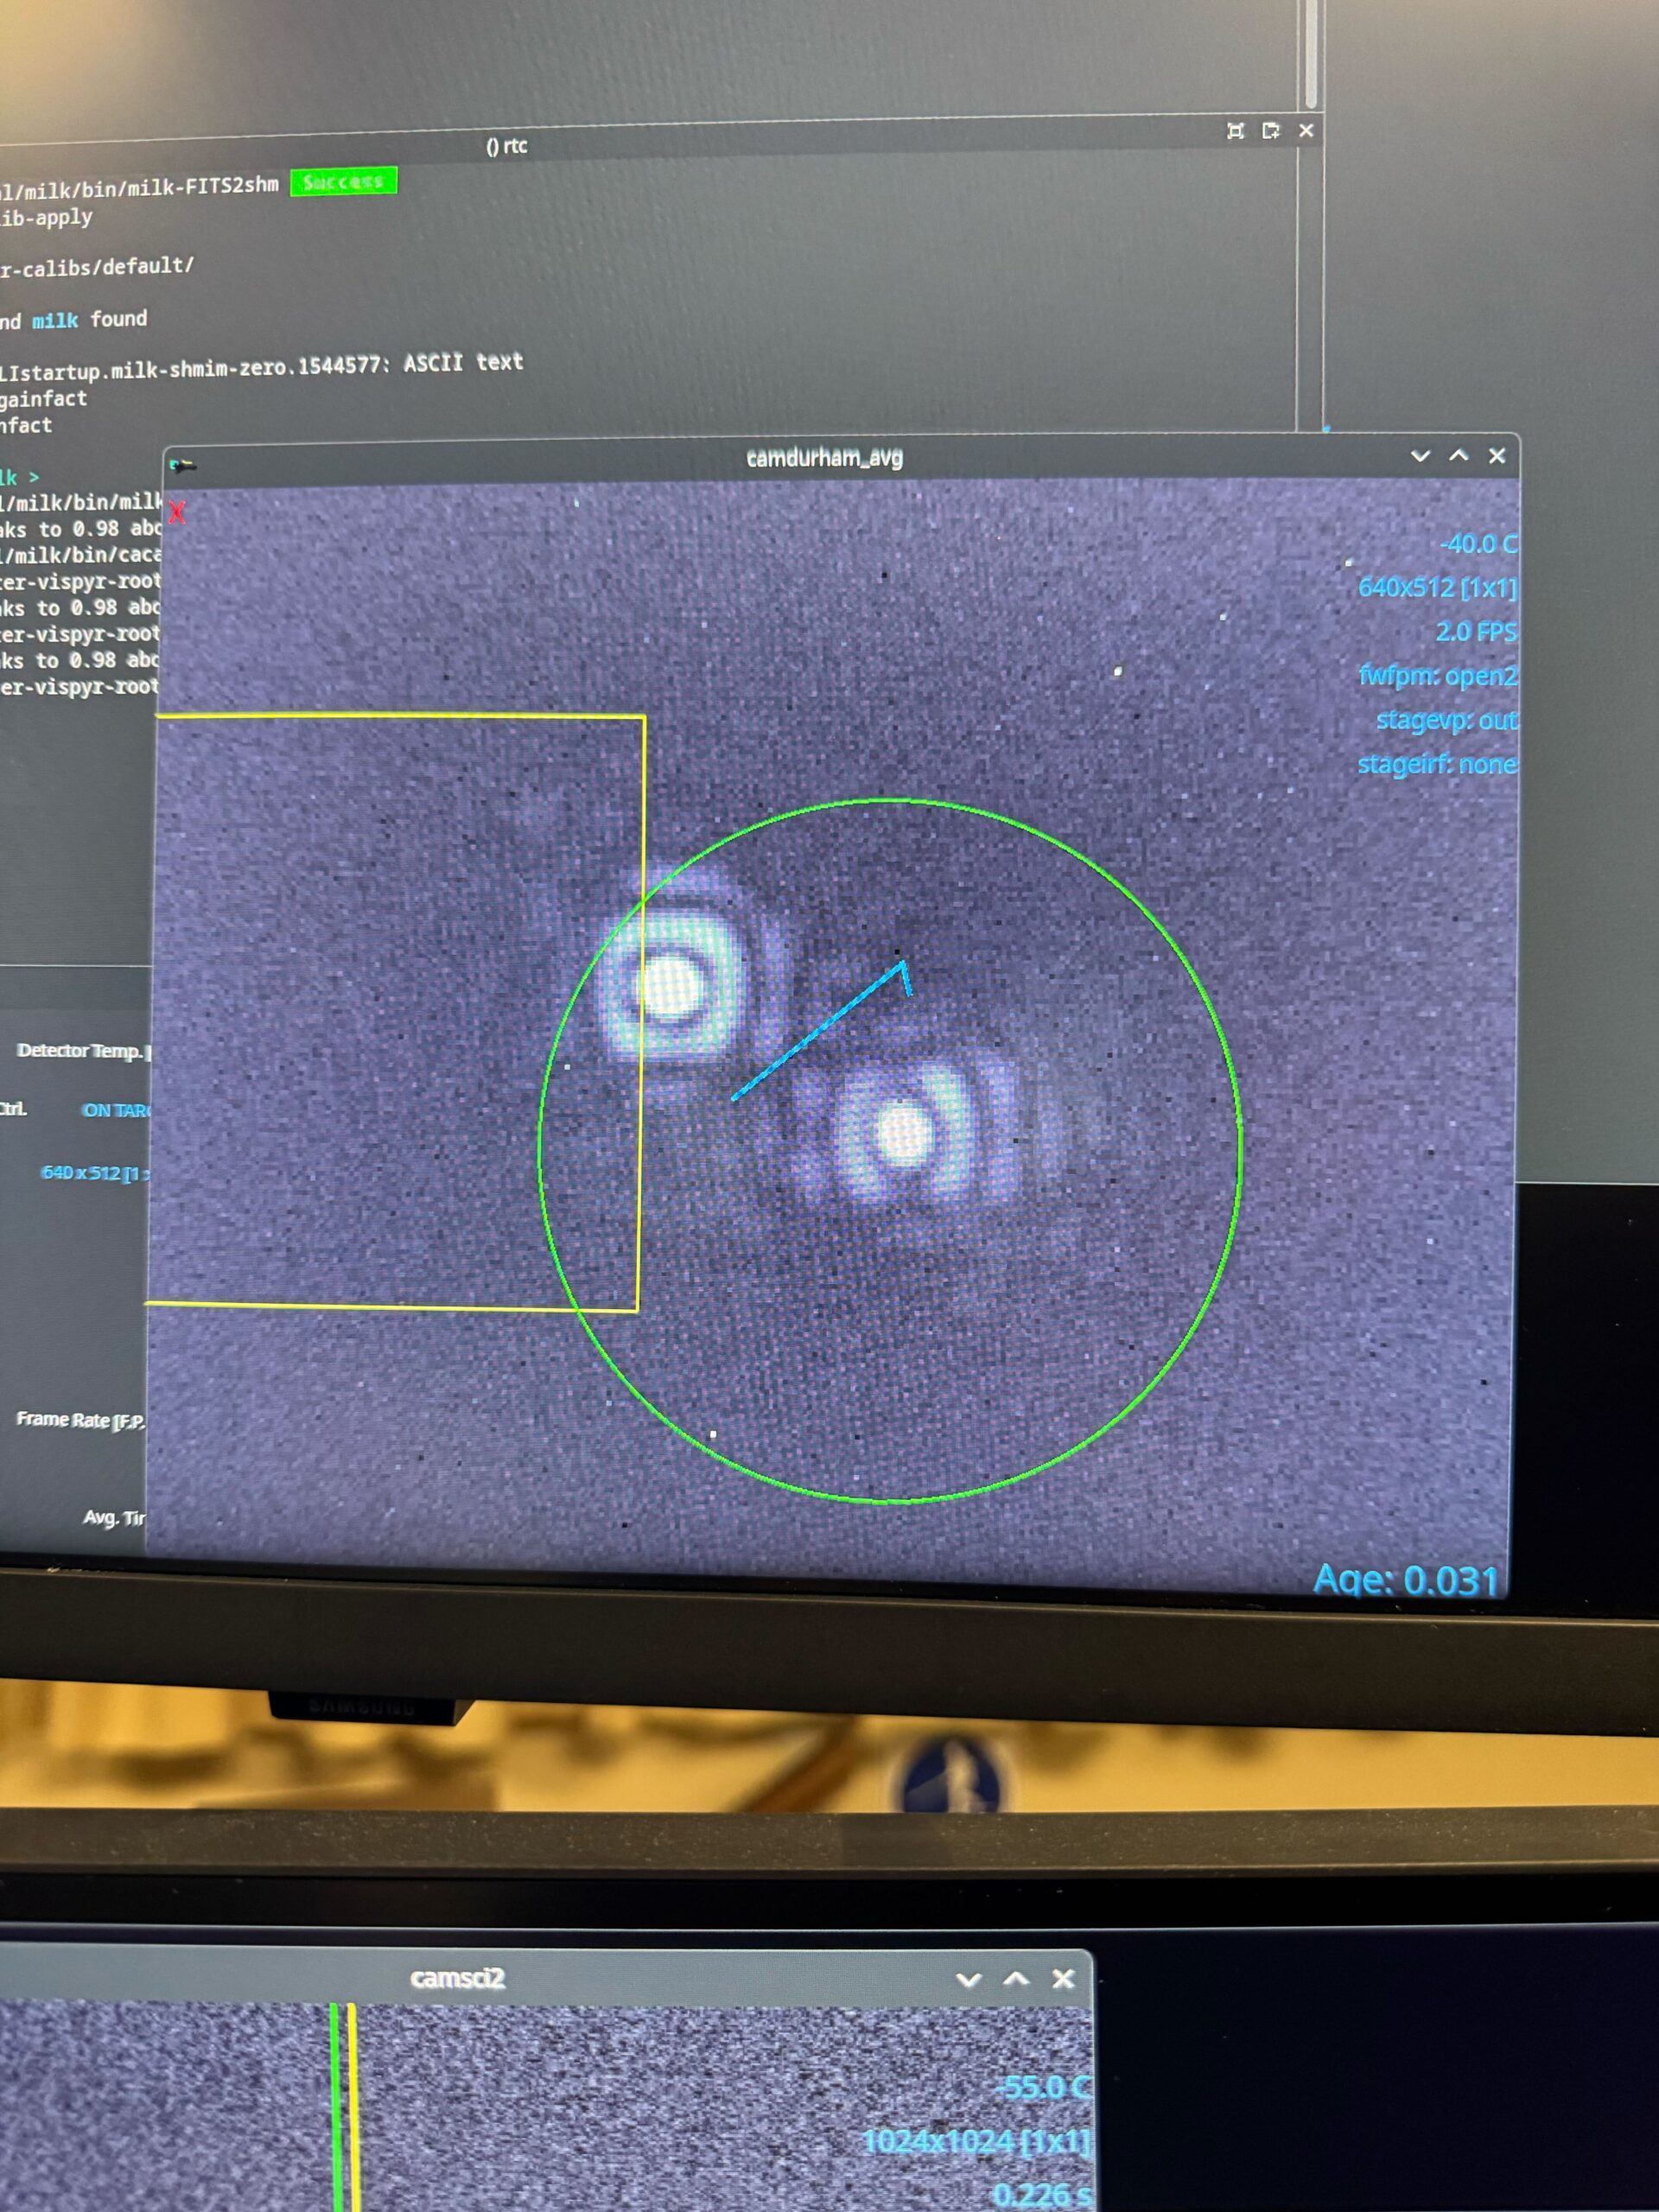Click the upper-left bright spot in camdurham image
Image resolution: width=1659 pixels, height=2212 pixels.
[670, 986]
